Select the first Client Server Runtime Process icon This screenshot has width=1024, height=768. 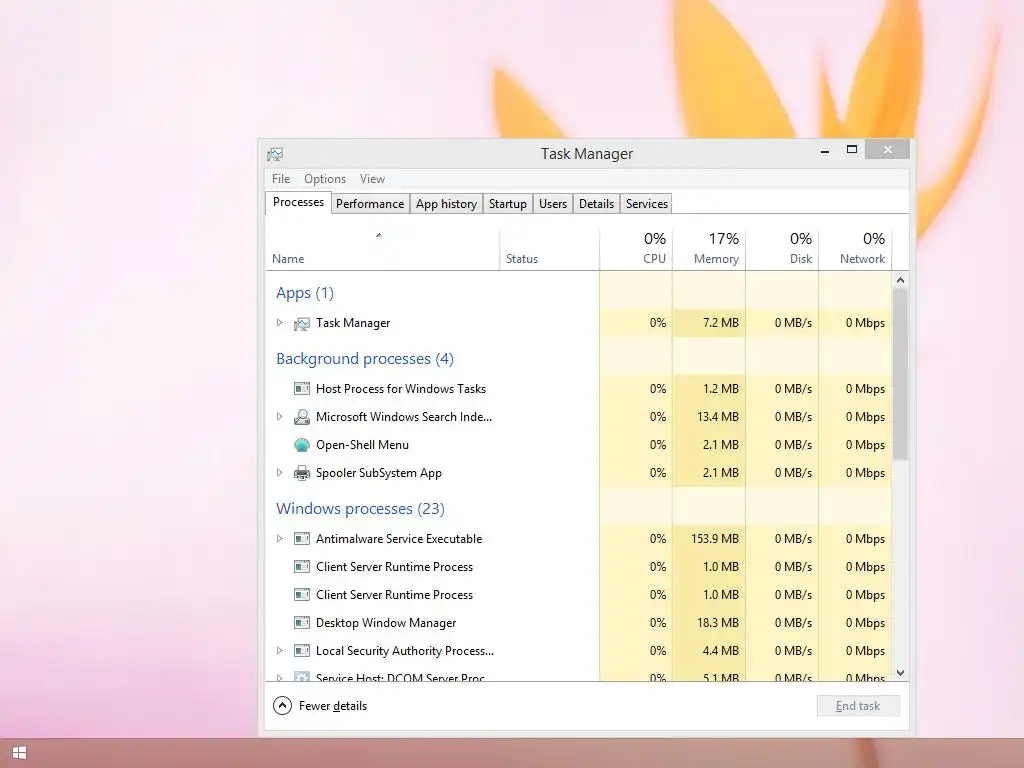[302, 567]
